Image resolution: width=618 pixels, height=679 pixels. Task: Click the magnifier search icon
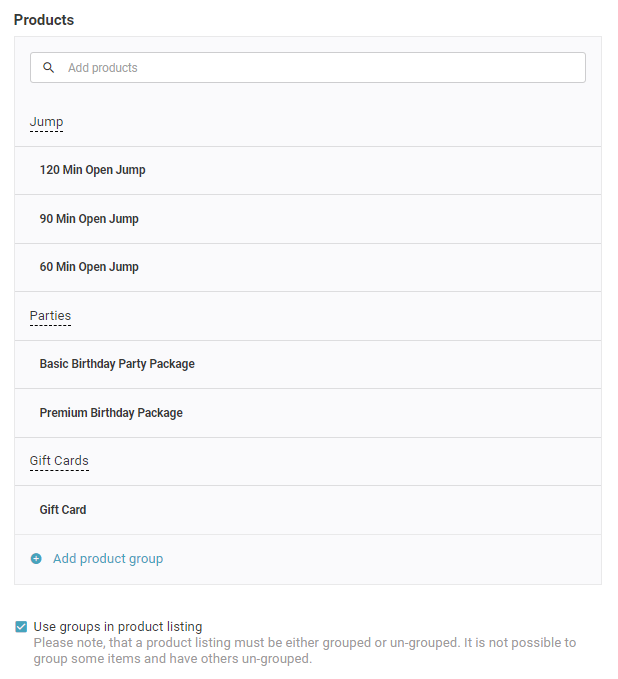(x=48, y=68)
